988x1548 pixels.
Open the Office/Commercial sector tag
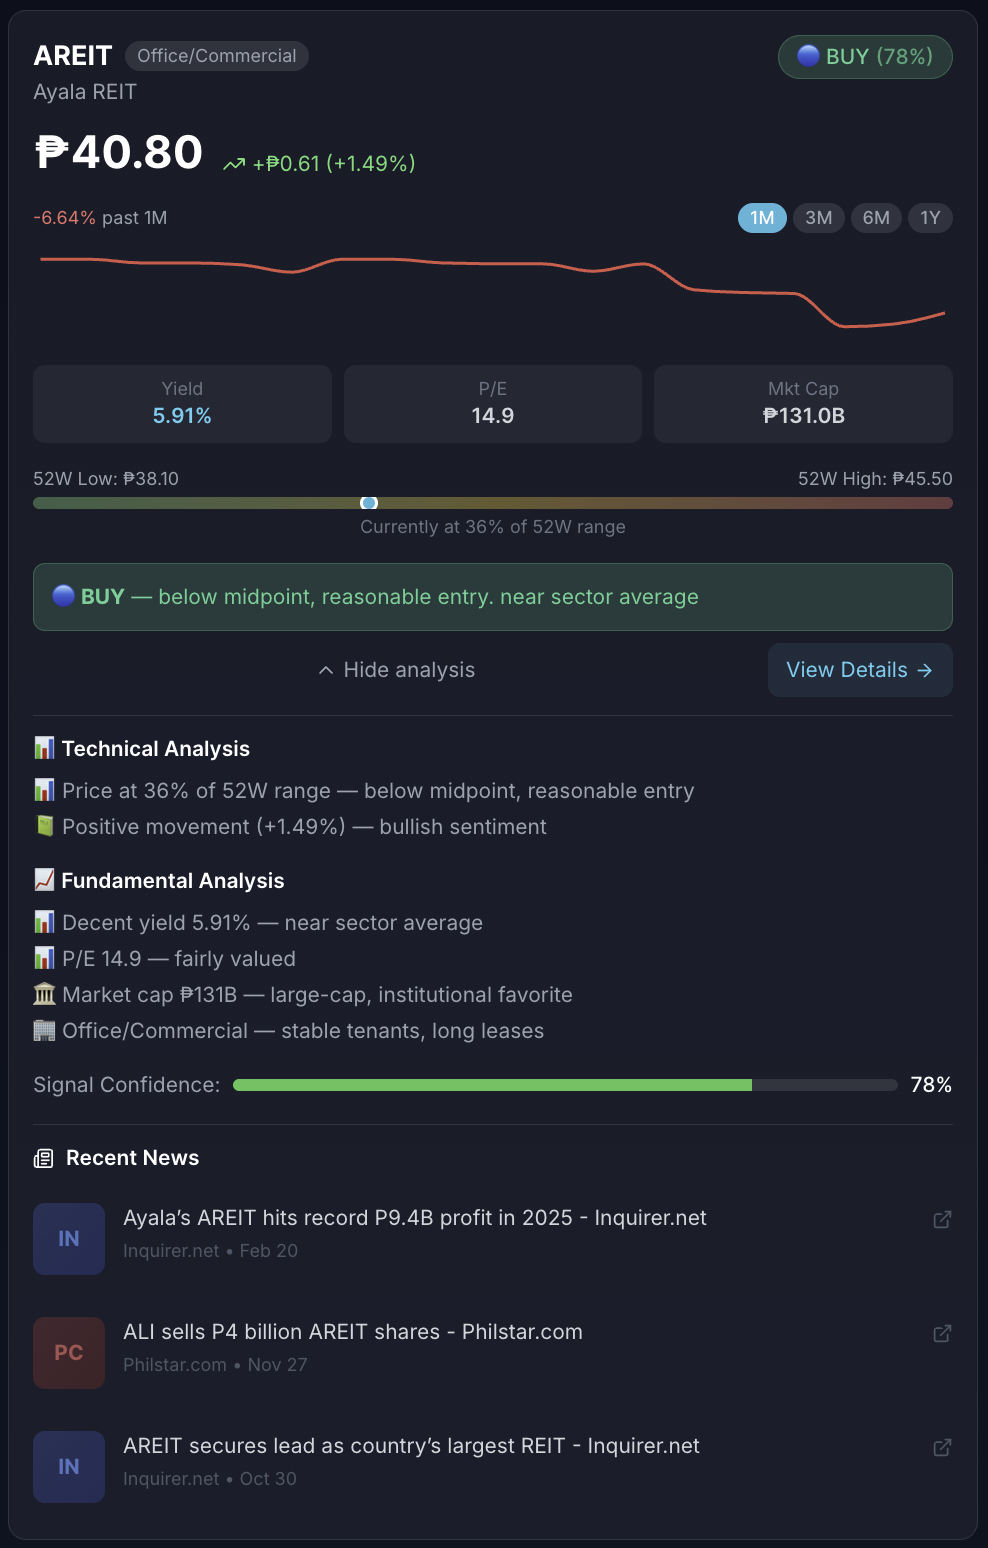tap(217, 56)
